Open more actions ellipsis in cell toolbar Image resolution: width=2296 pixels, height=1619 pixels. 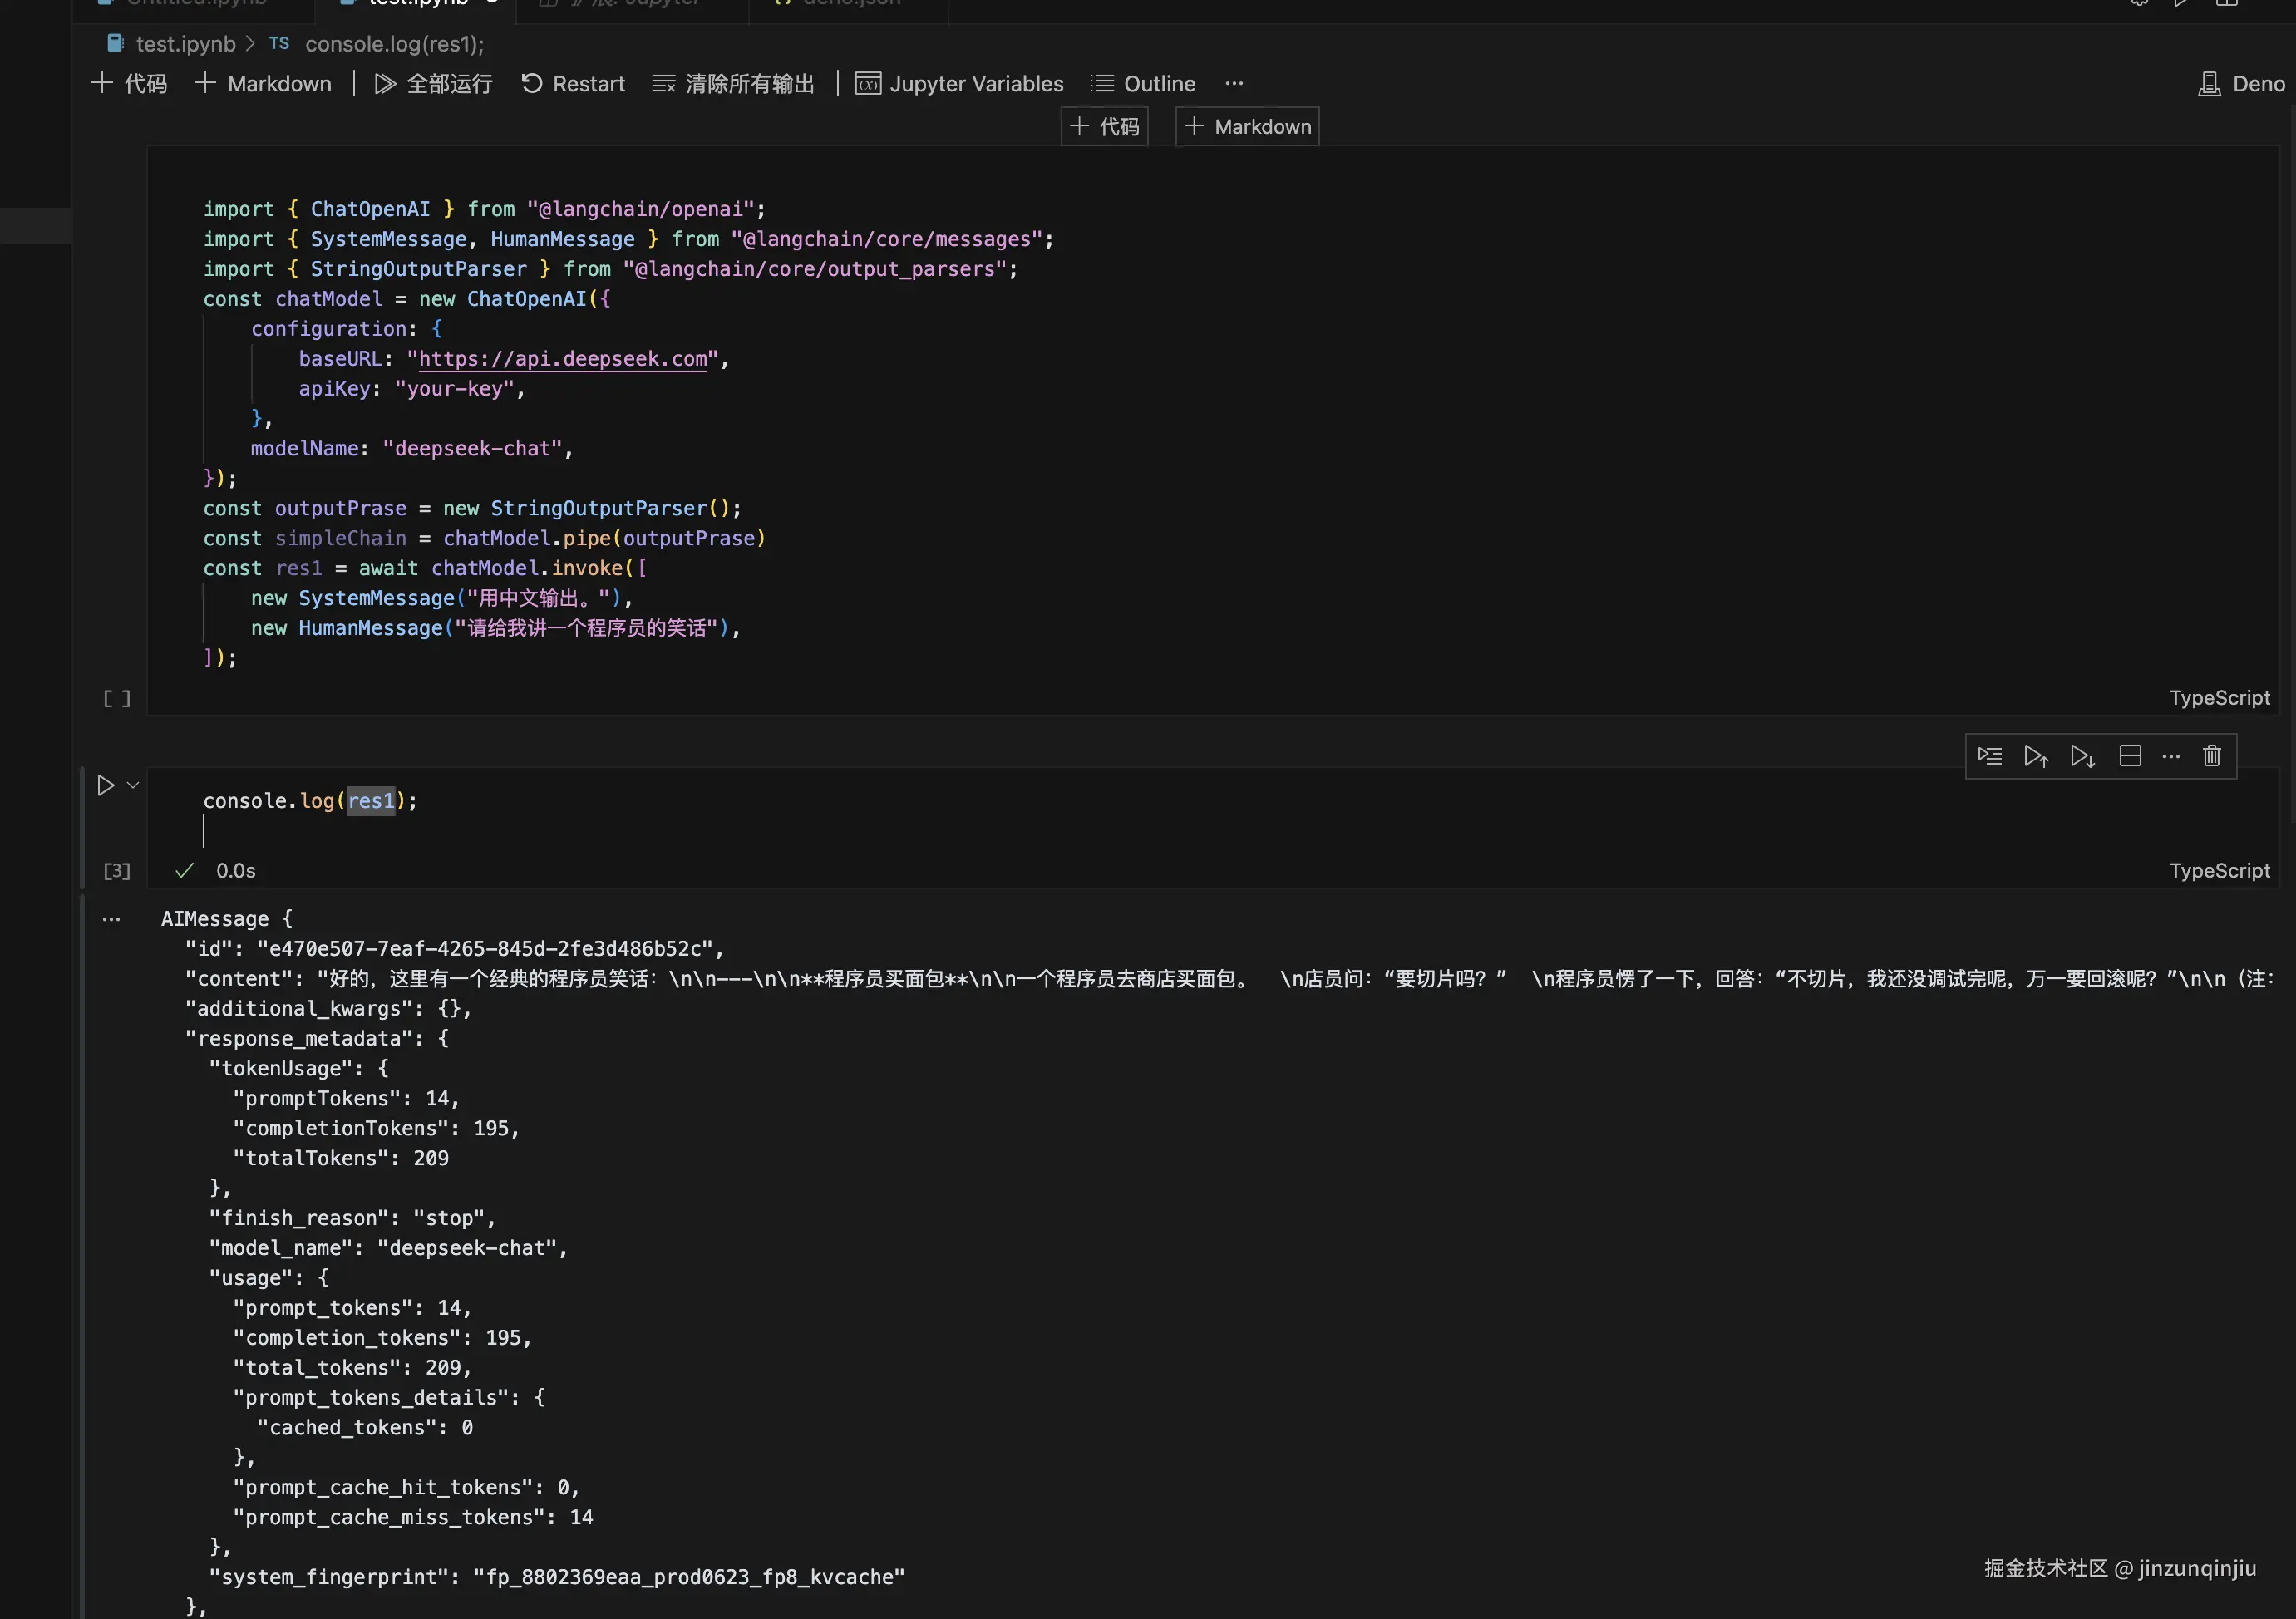(x=2171, y=756)
